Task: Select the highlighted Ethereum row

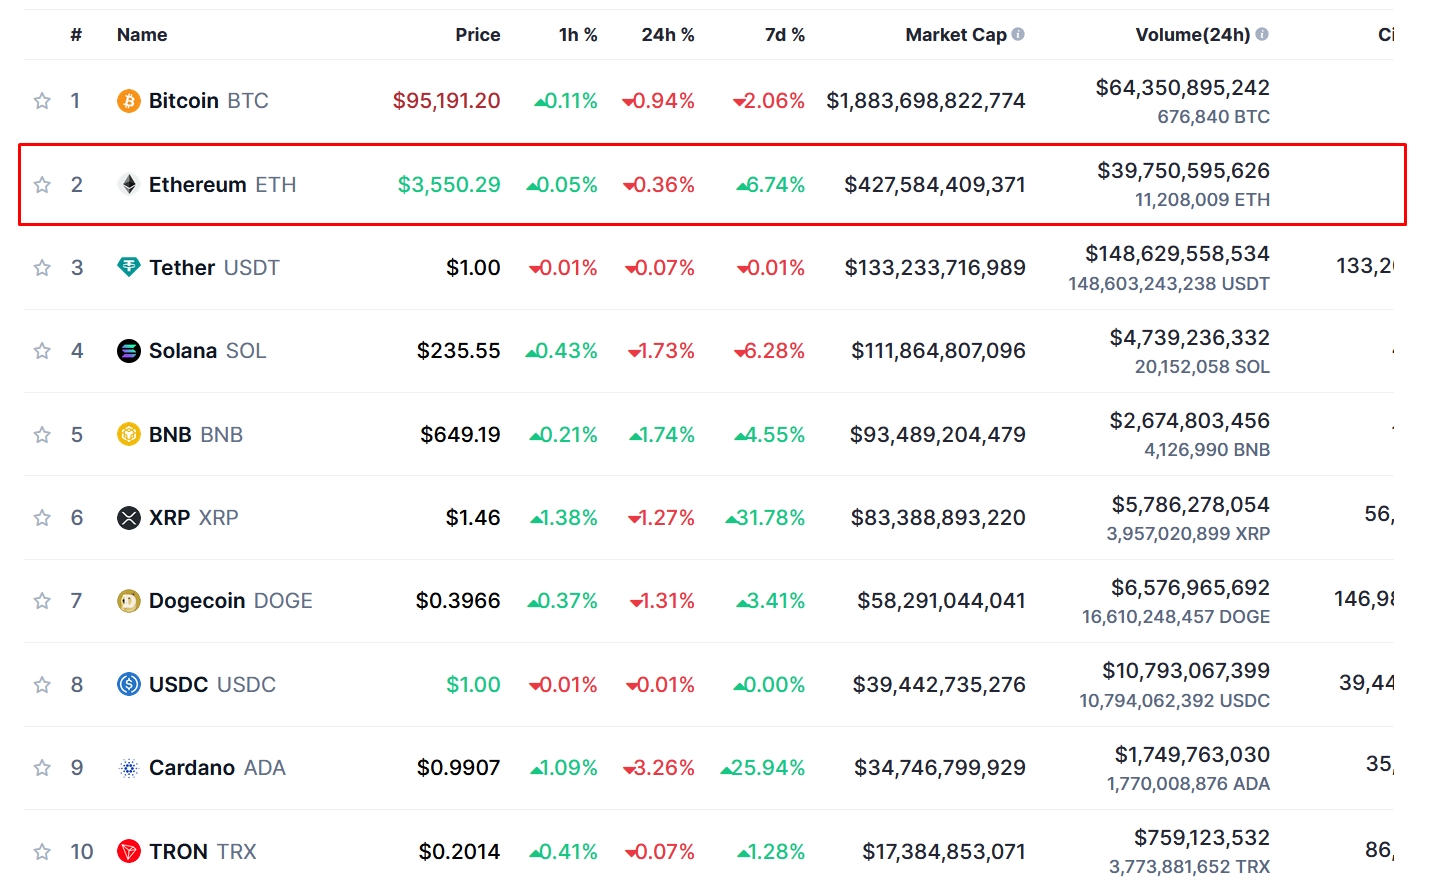Action: (700, 184)
